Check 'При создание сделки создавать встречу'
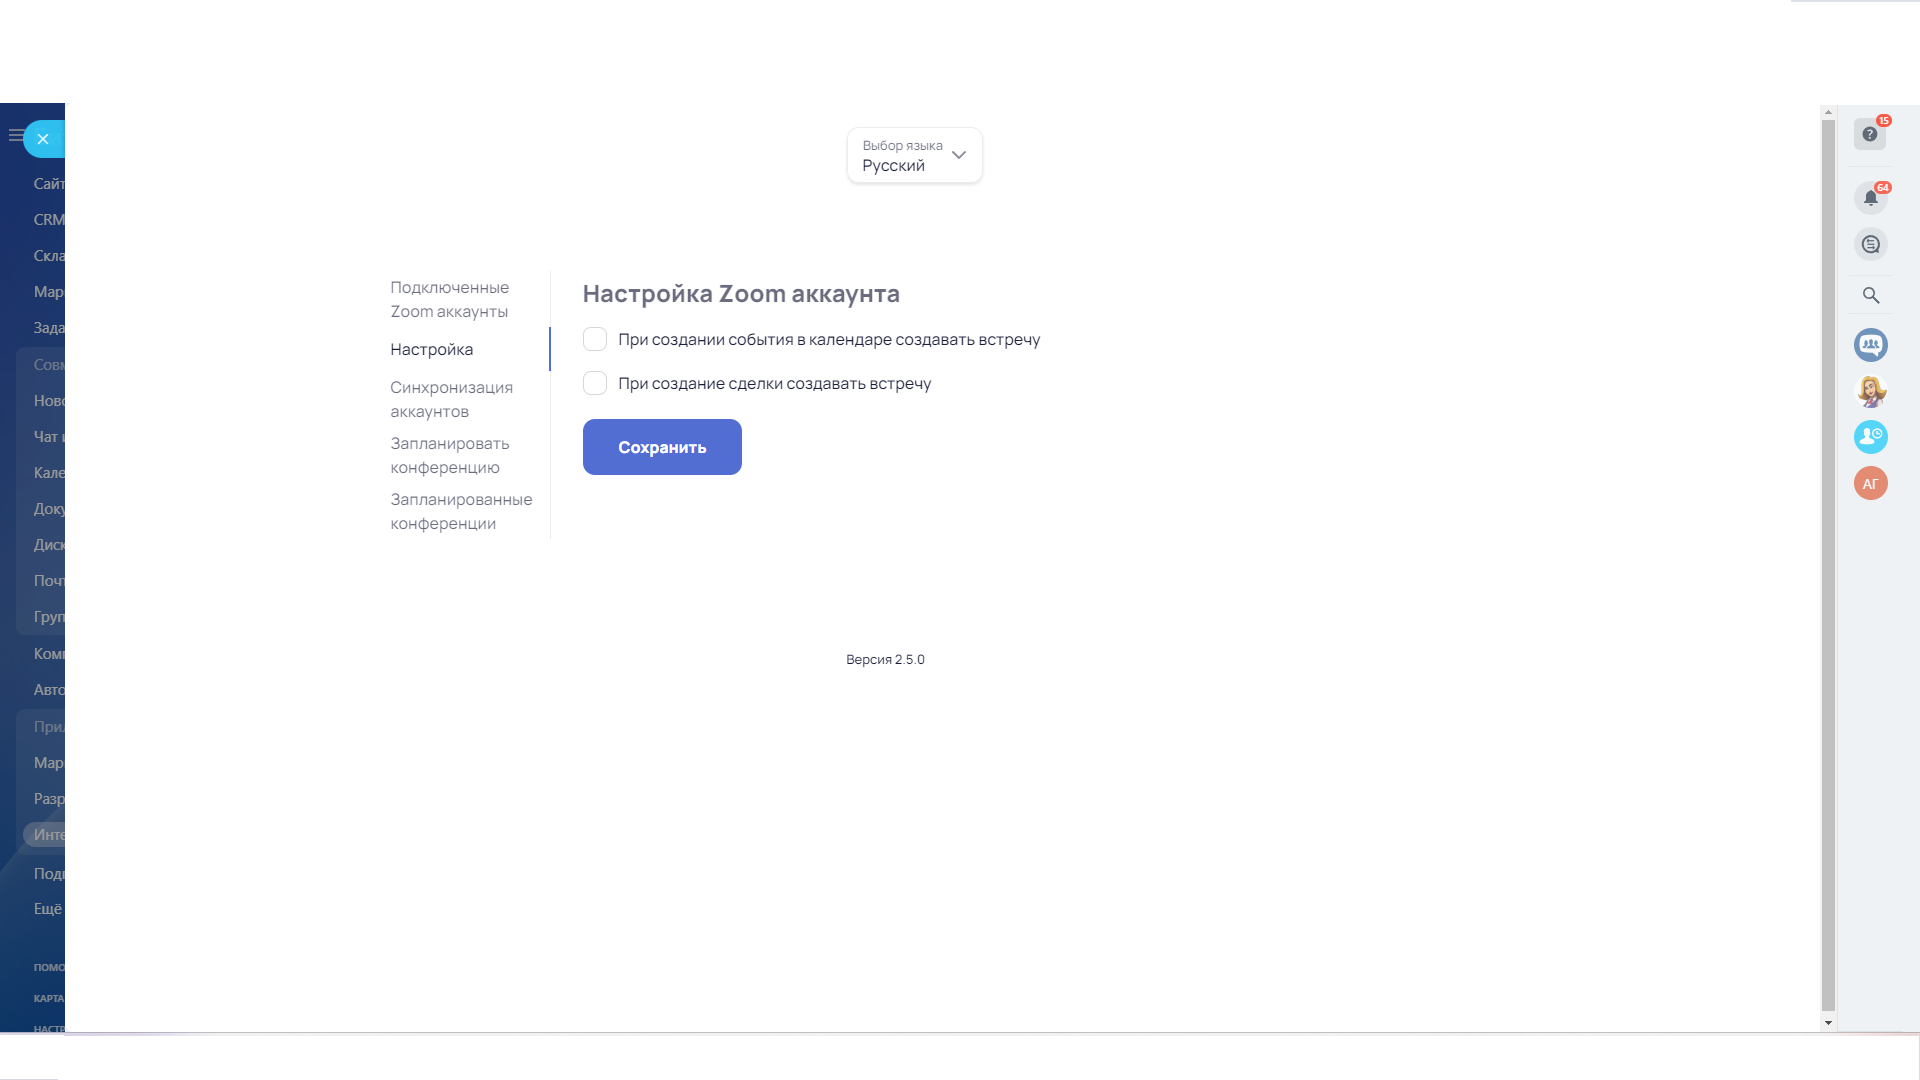The image size is (1920, 1080). tap(595, 384)
